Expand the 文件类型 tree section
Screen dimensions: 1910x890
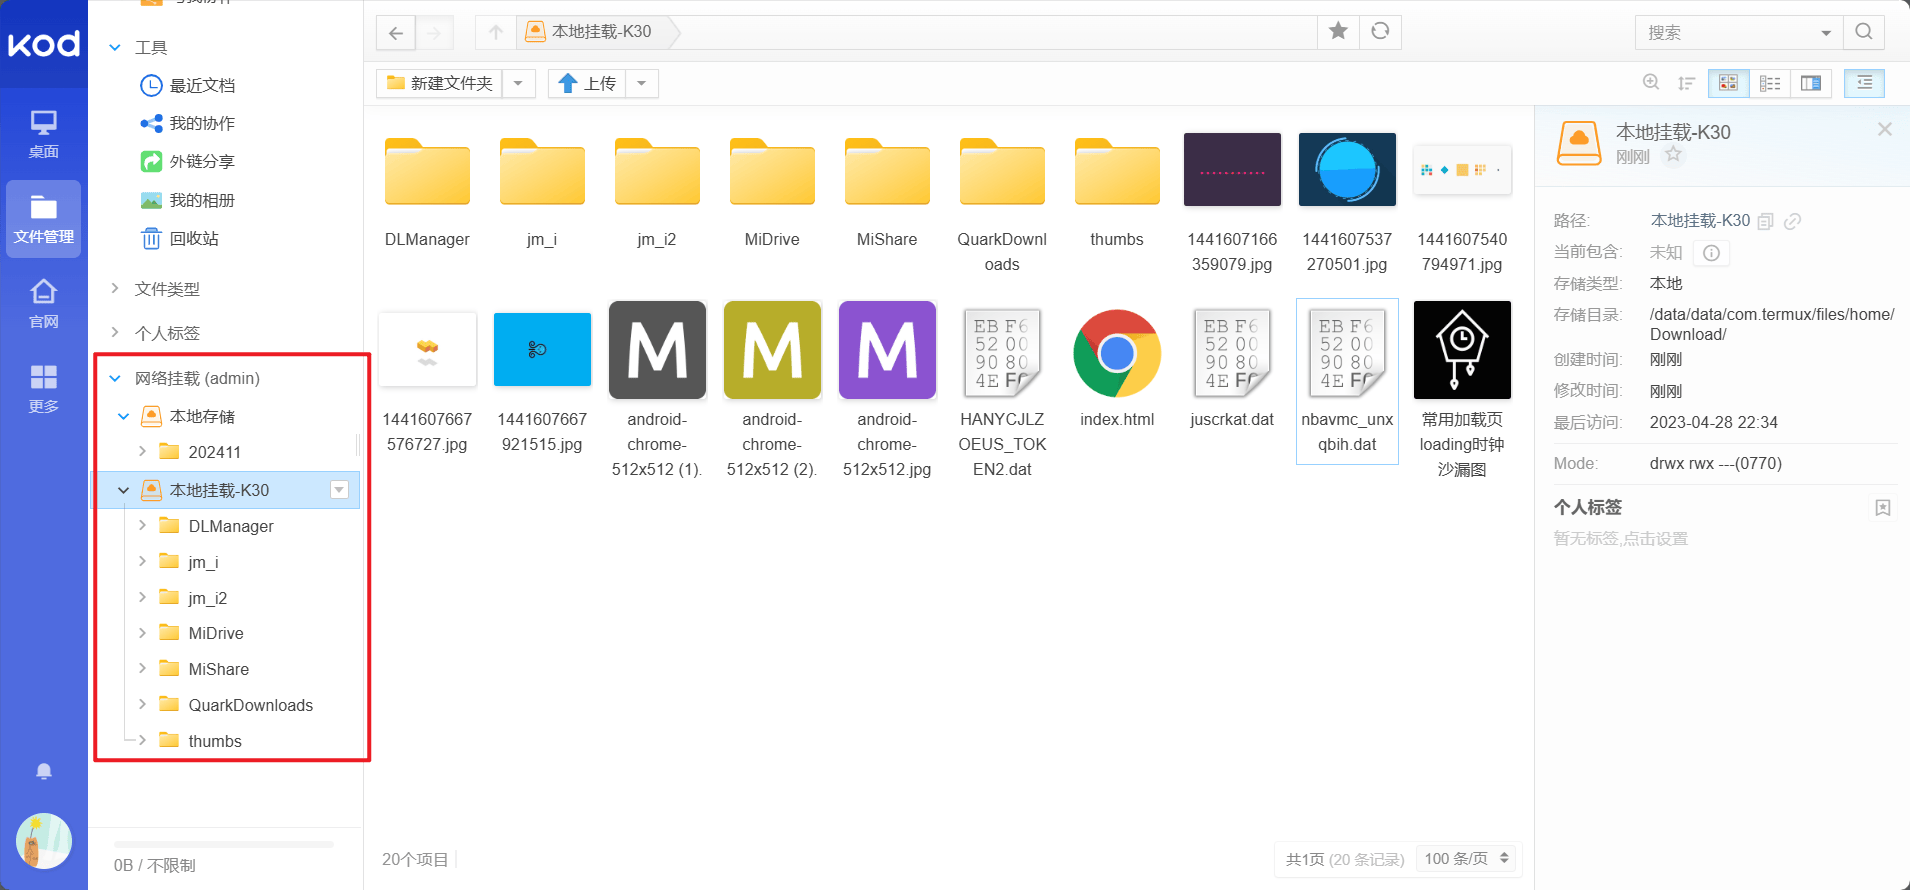(x=115, y=289)
